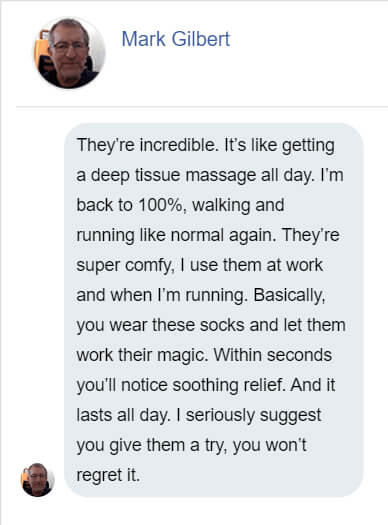Screen dimensions: 388x525
Task: Click the word "Basically," in the message
Action: coord(289,295)
